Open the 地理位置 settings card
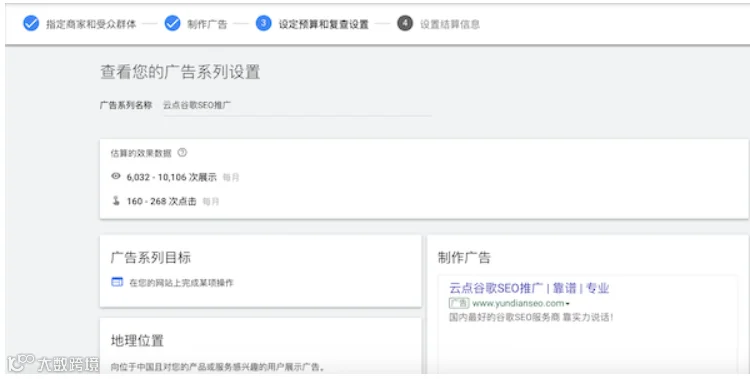Viewport: 750px width, 379px height. pos(261,346)
